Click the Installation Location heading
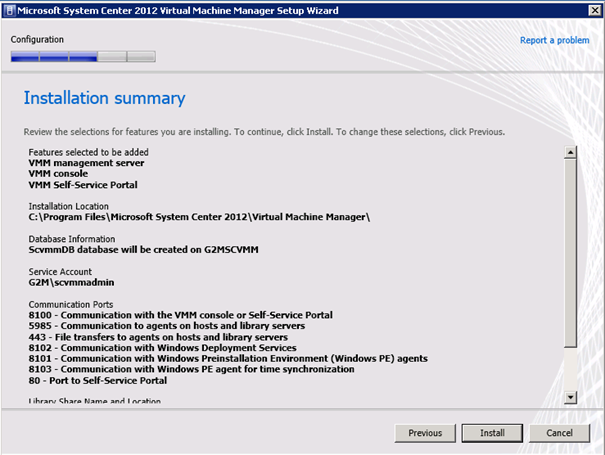 click(69, 206)
